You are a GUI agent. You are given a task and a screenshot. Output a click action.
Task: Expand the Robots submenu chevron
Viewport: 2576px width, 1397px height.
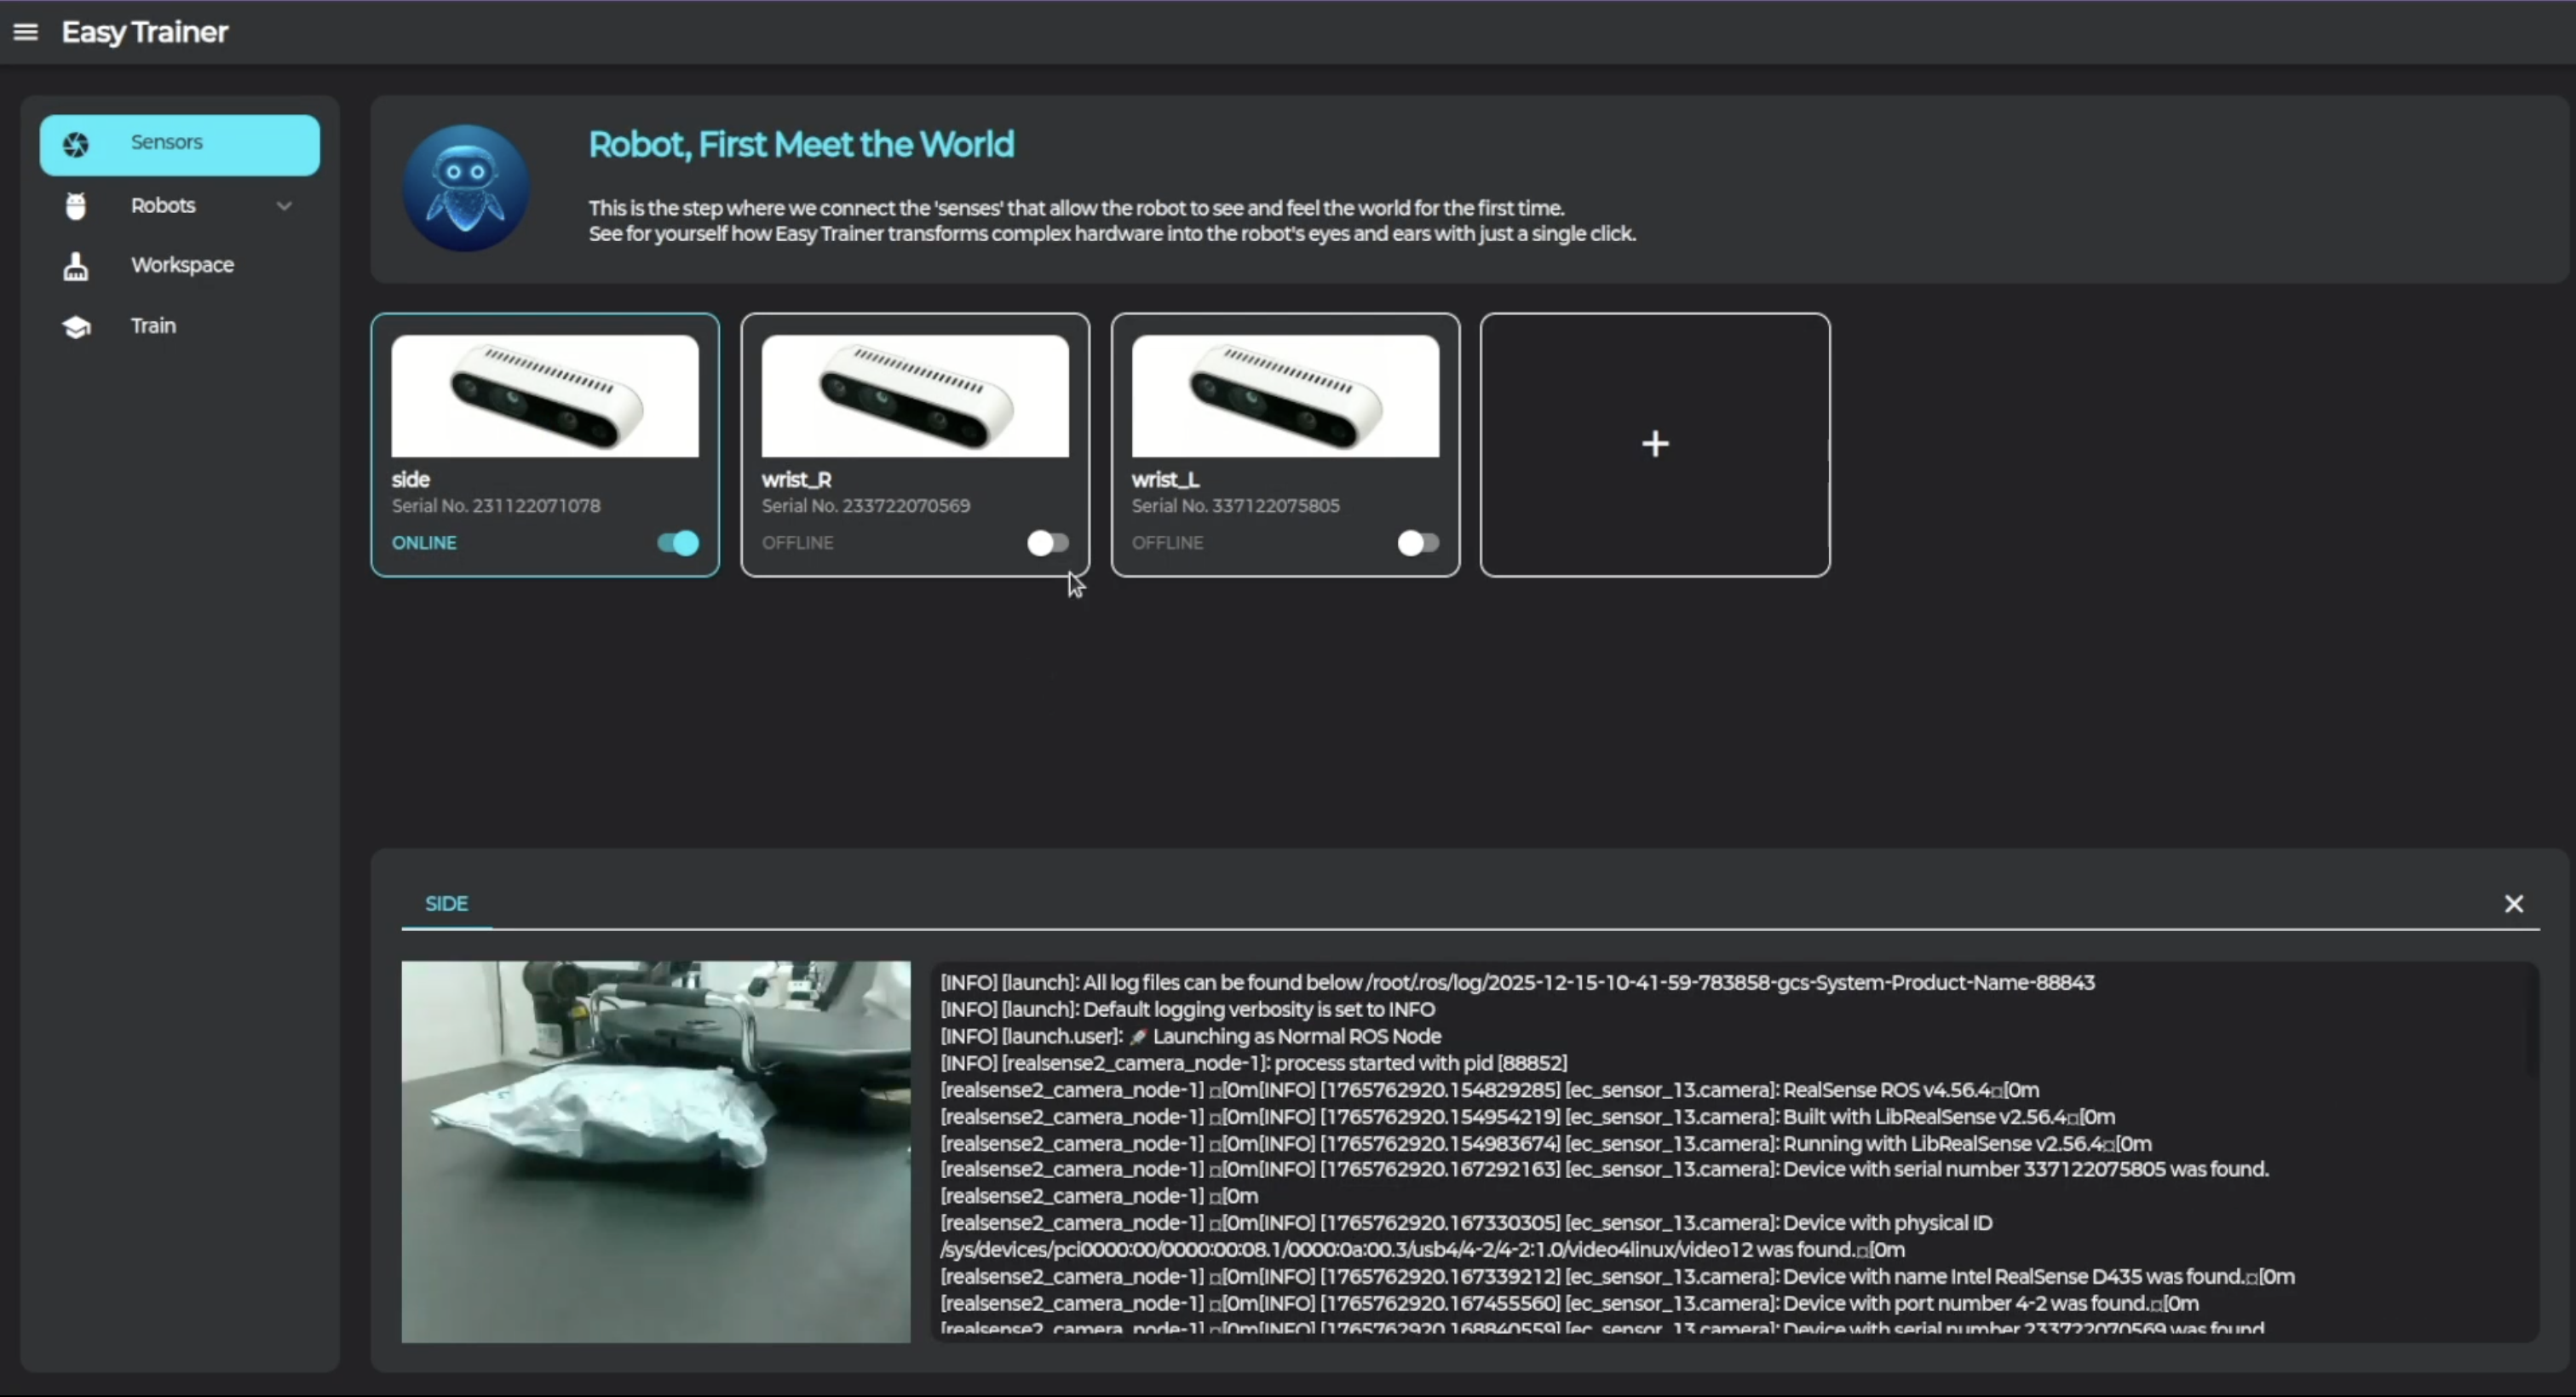284,206
